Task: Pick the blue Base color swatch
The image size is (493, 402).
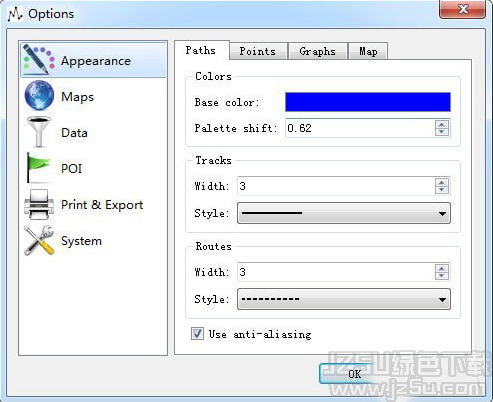Action: click(x=368, y=102)
